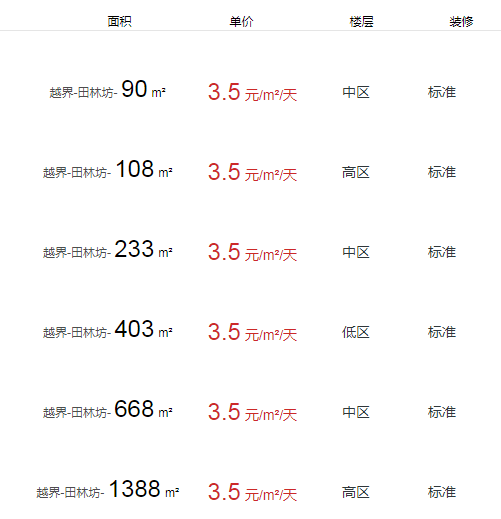Click the price for the 403 m² unit

(x=252, y=332)
